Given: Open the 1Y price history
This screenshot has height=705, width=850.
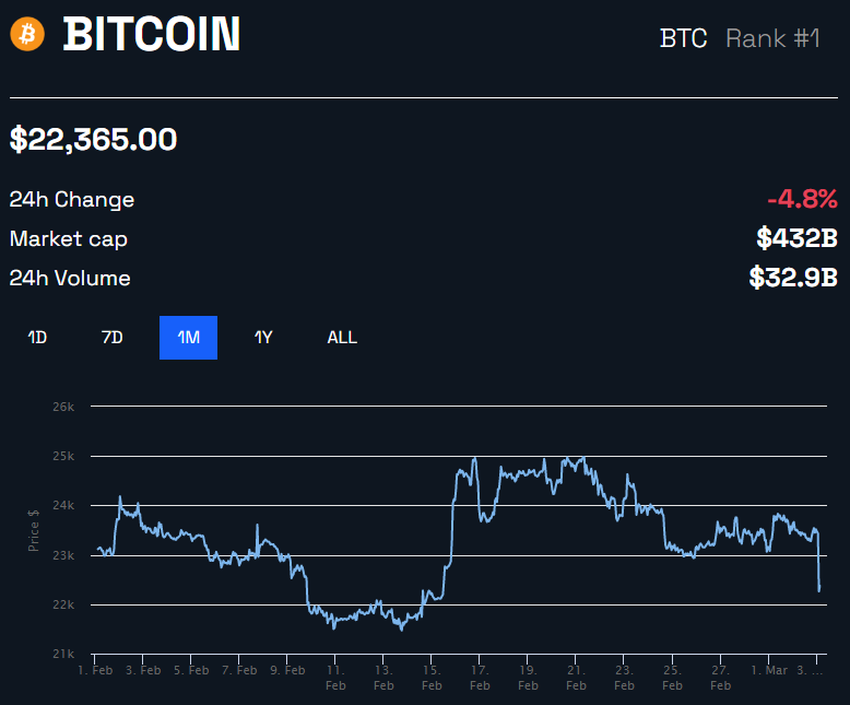Looking at the screenshot, I should click(263, 337).
